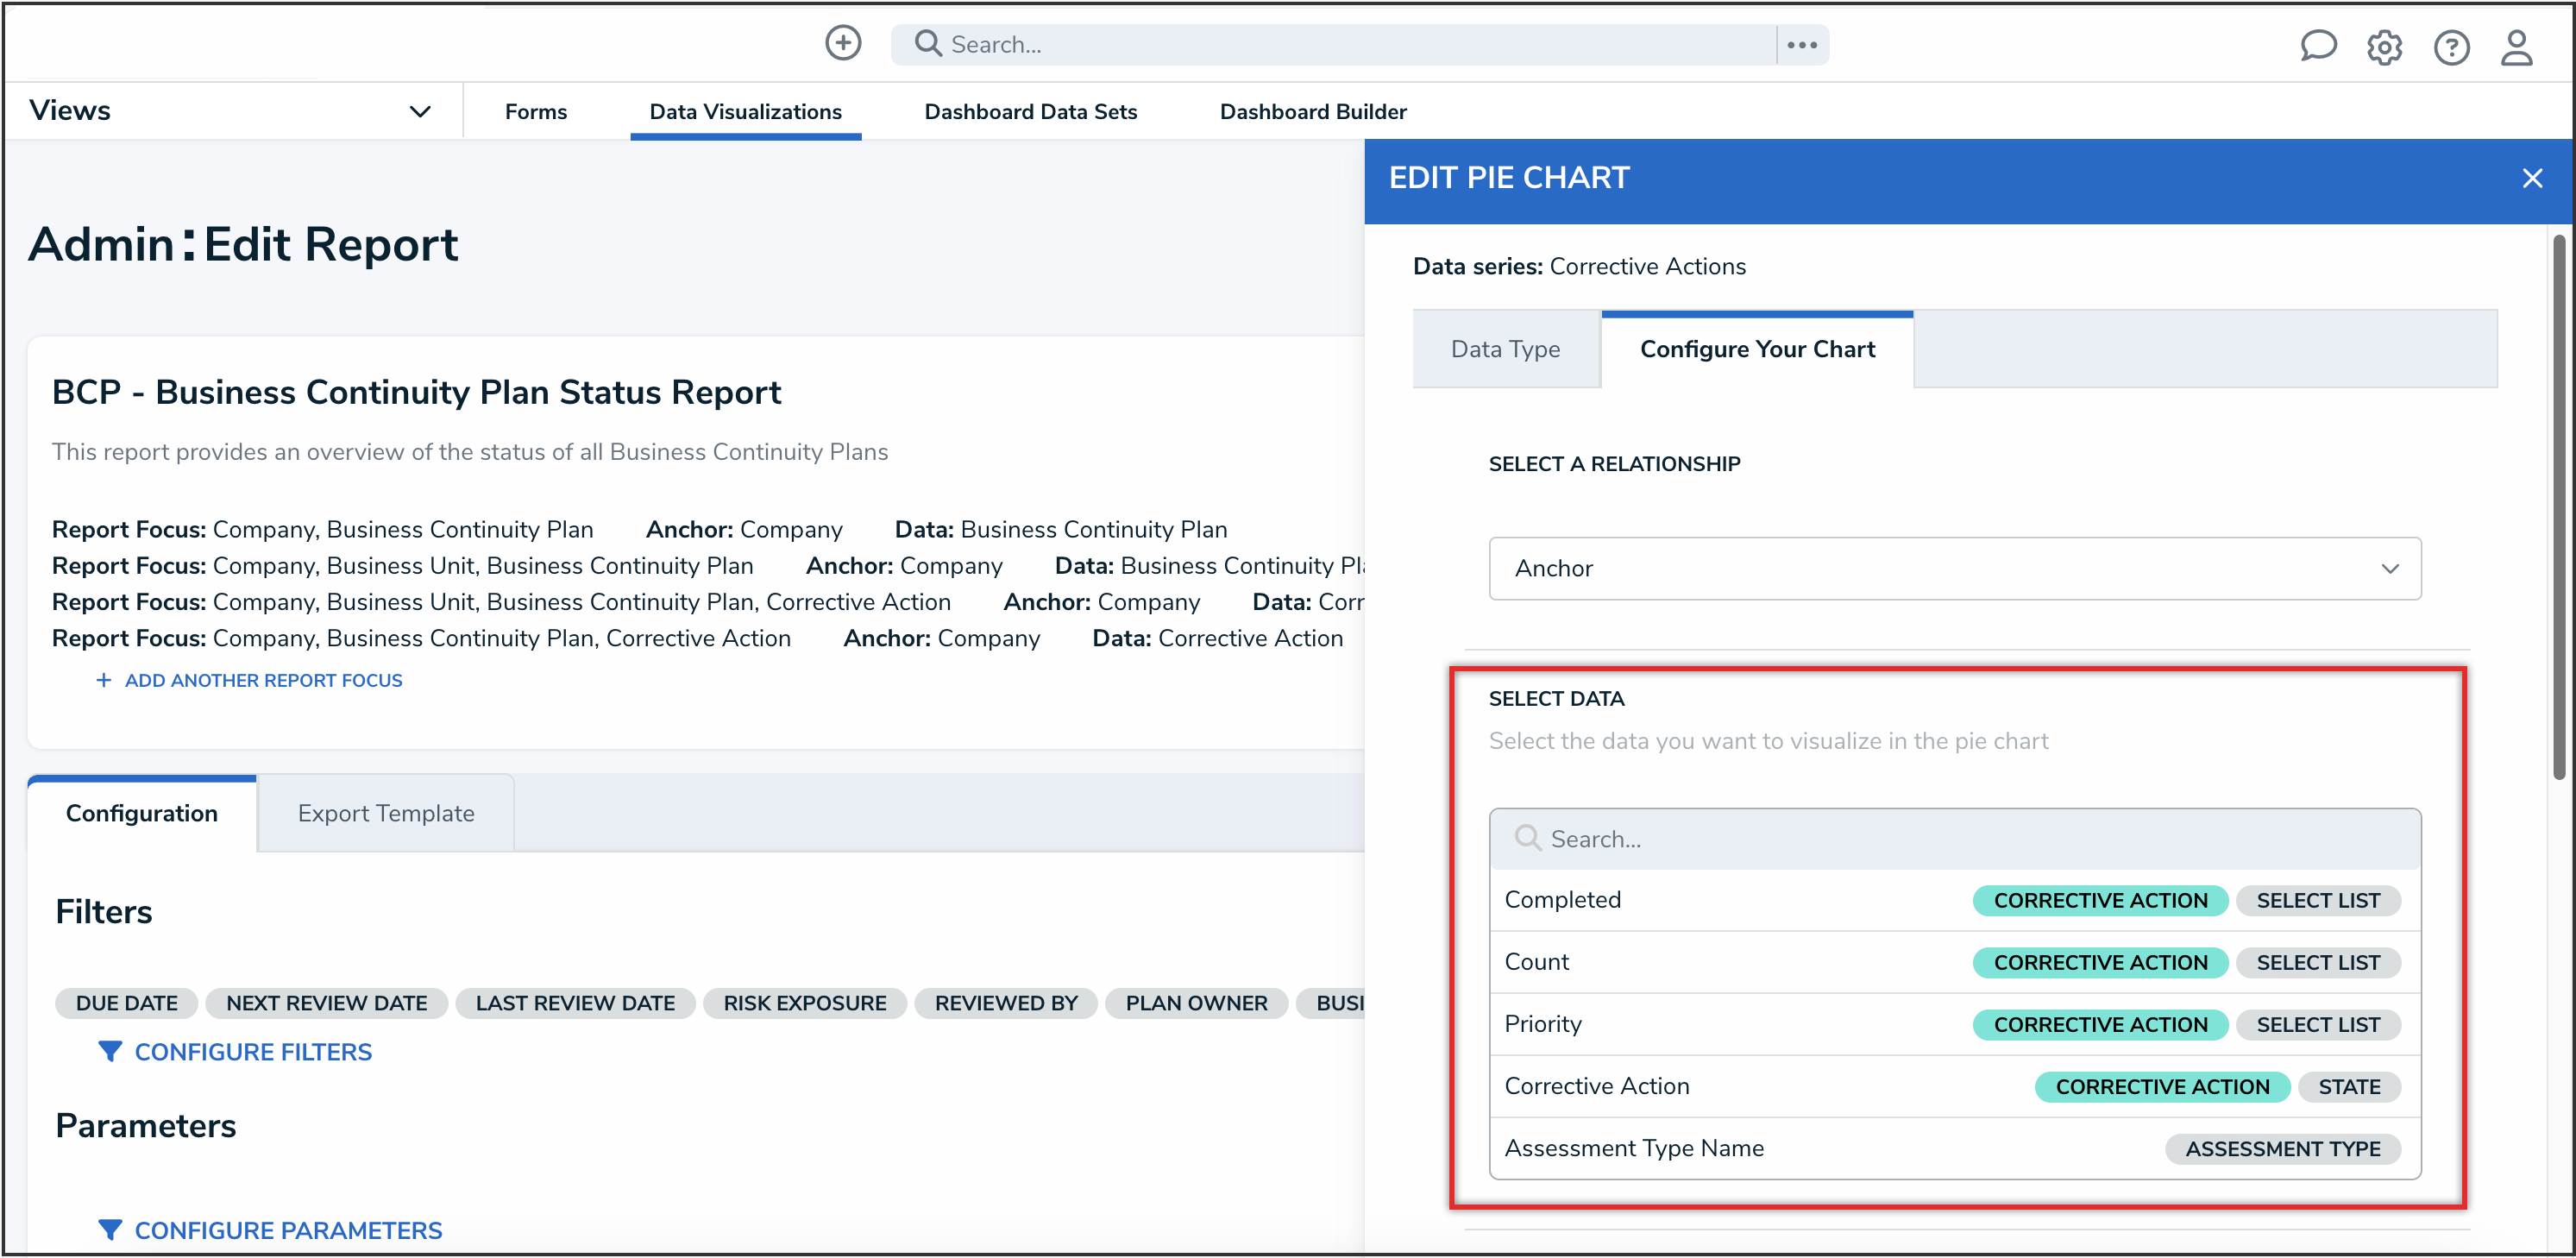The width and height of the screenshot is (2576, 1258).
Task: Select the Completed data option
Action: (x=1563, y=899)
